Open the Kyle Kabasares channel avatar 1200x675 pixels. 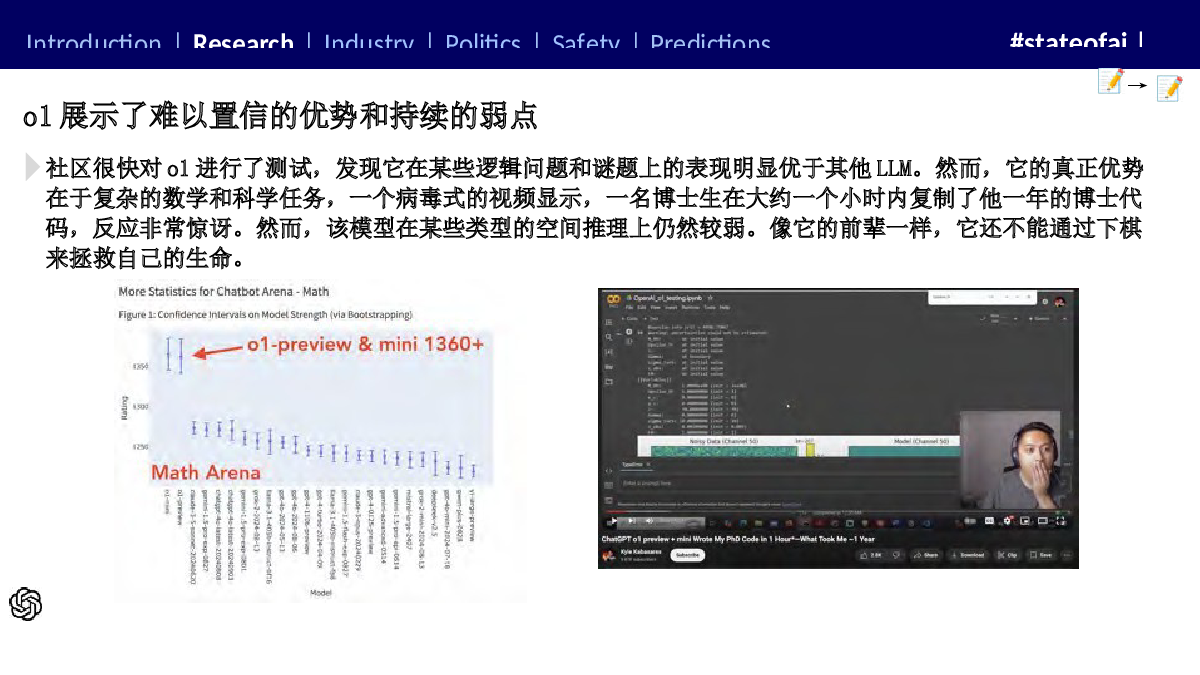pos(609,554)
